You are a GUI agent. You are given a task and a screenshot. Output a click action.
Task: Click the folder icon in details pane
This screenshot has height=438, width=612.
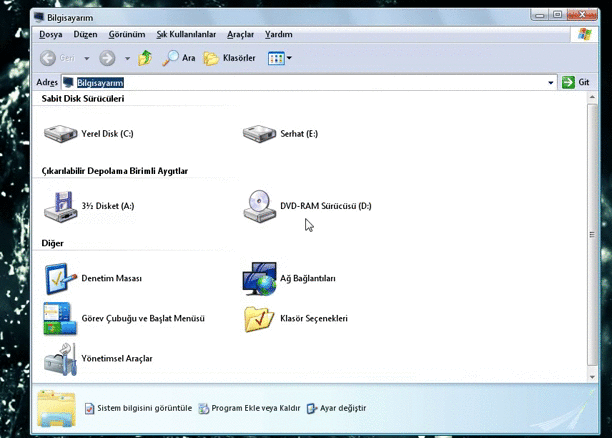(56, 408)
